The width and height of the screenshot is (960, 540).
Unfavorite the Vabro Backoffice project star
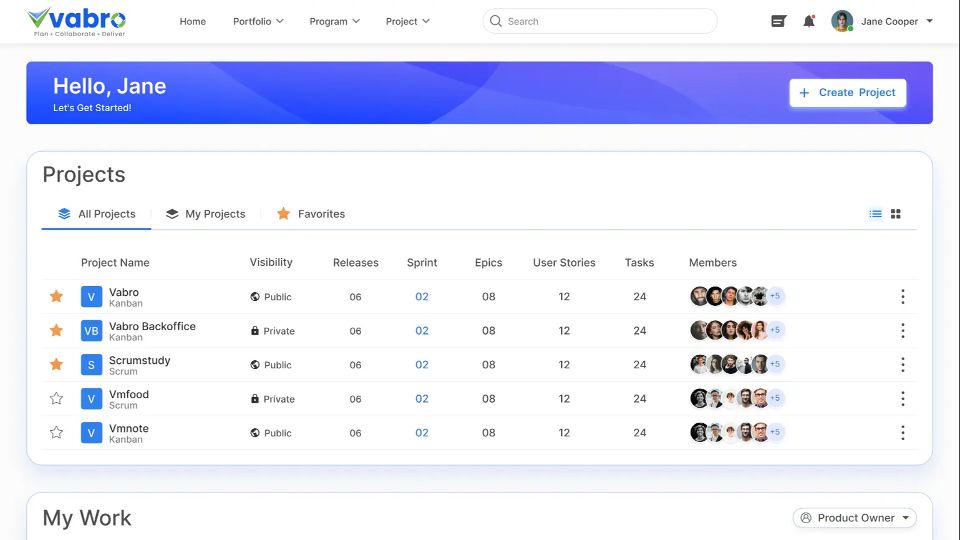coord(57,331)
